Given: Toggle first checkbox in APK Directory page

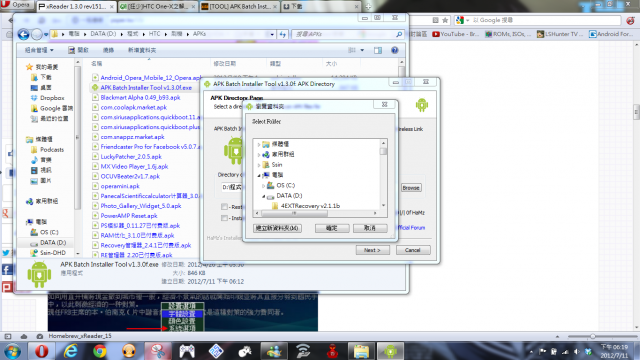Looking at the screenshot, I should point(224,207).
